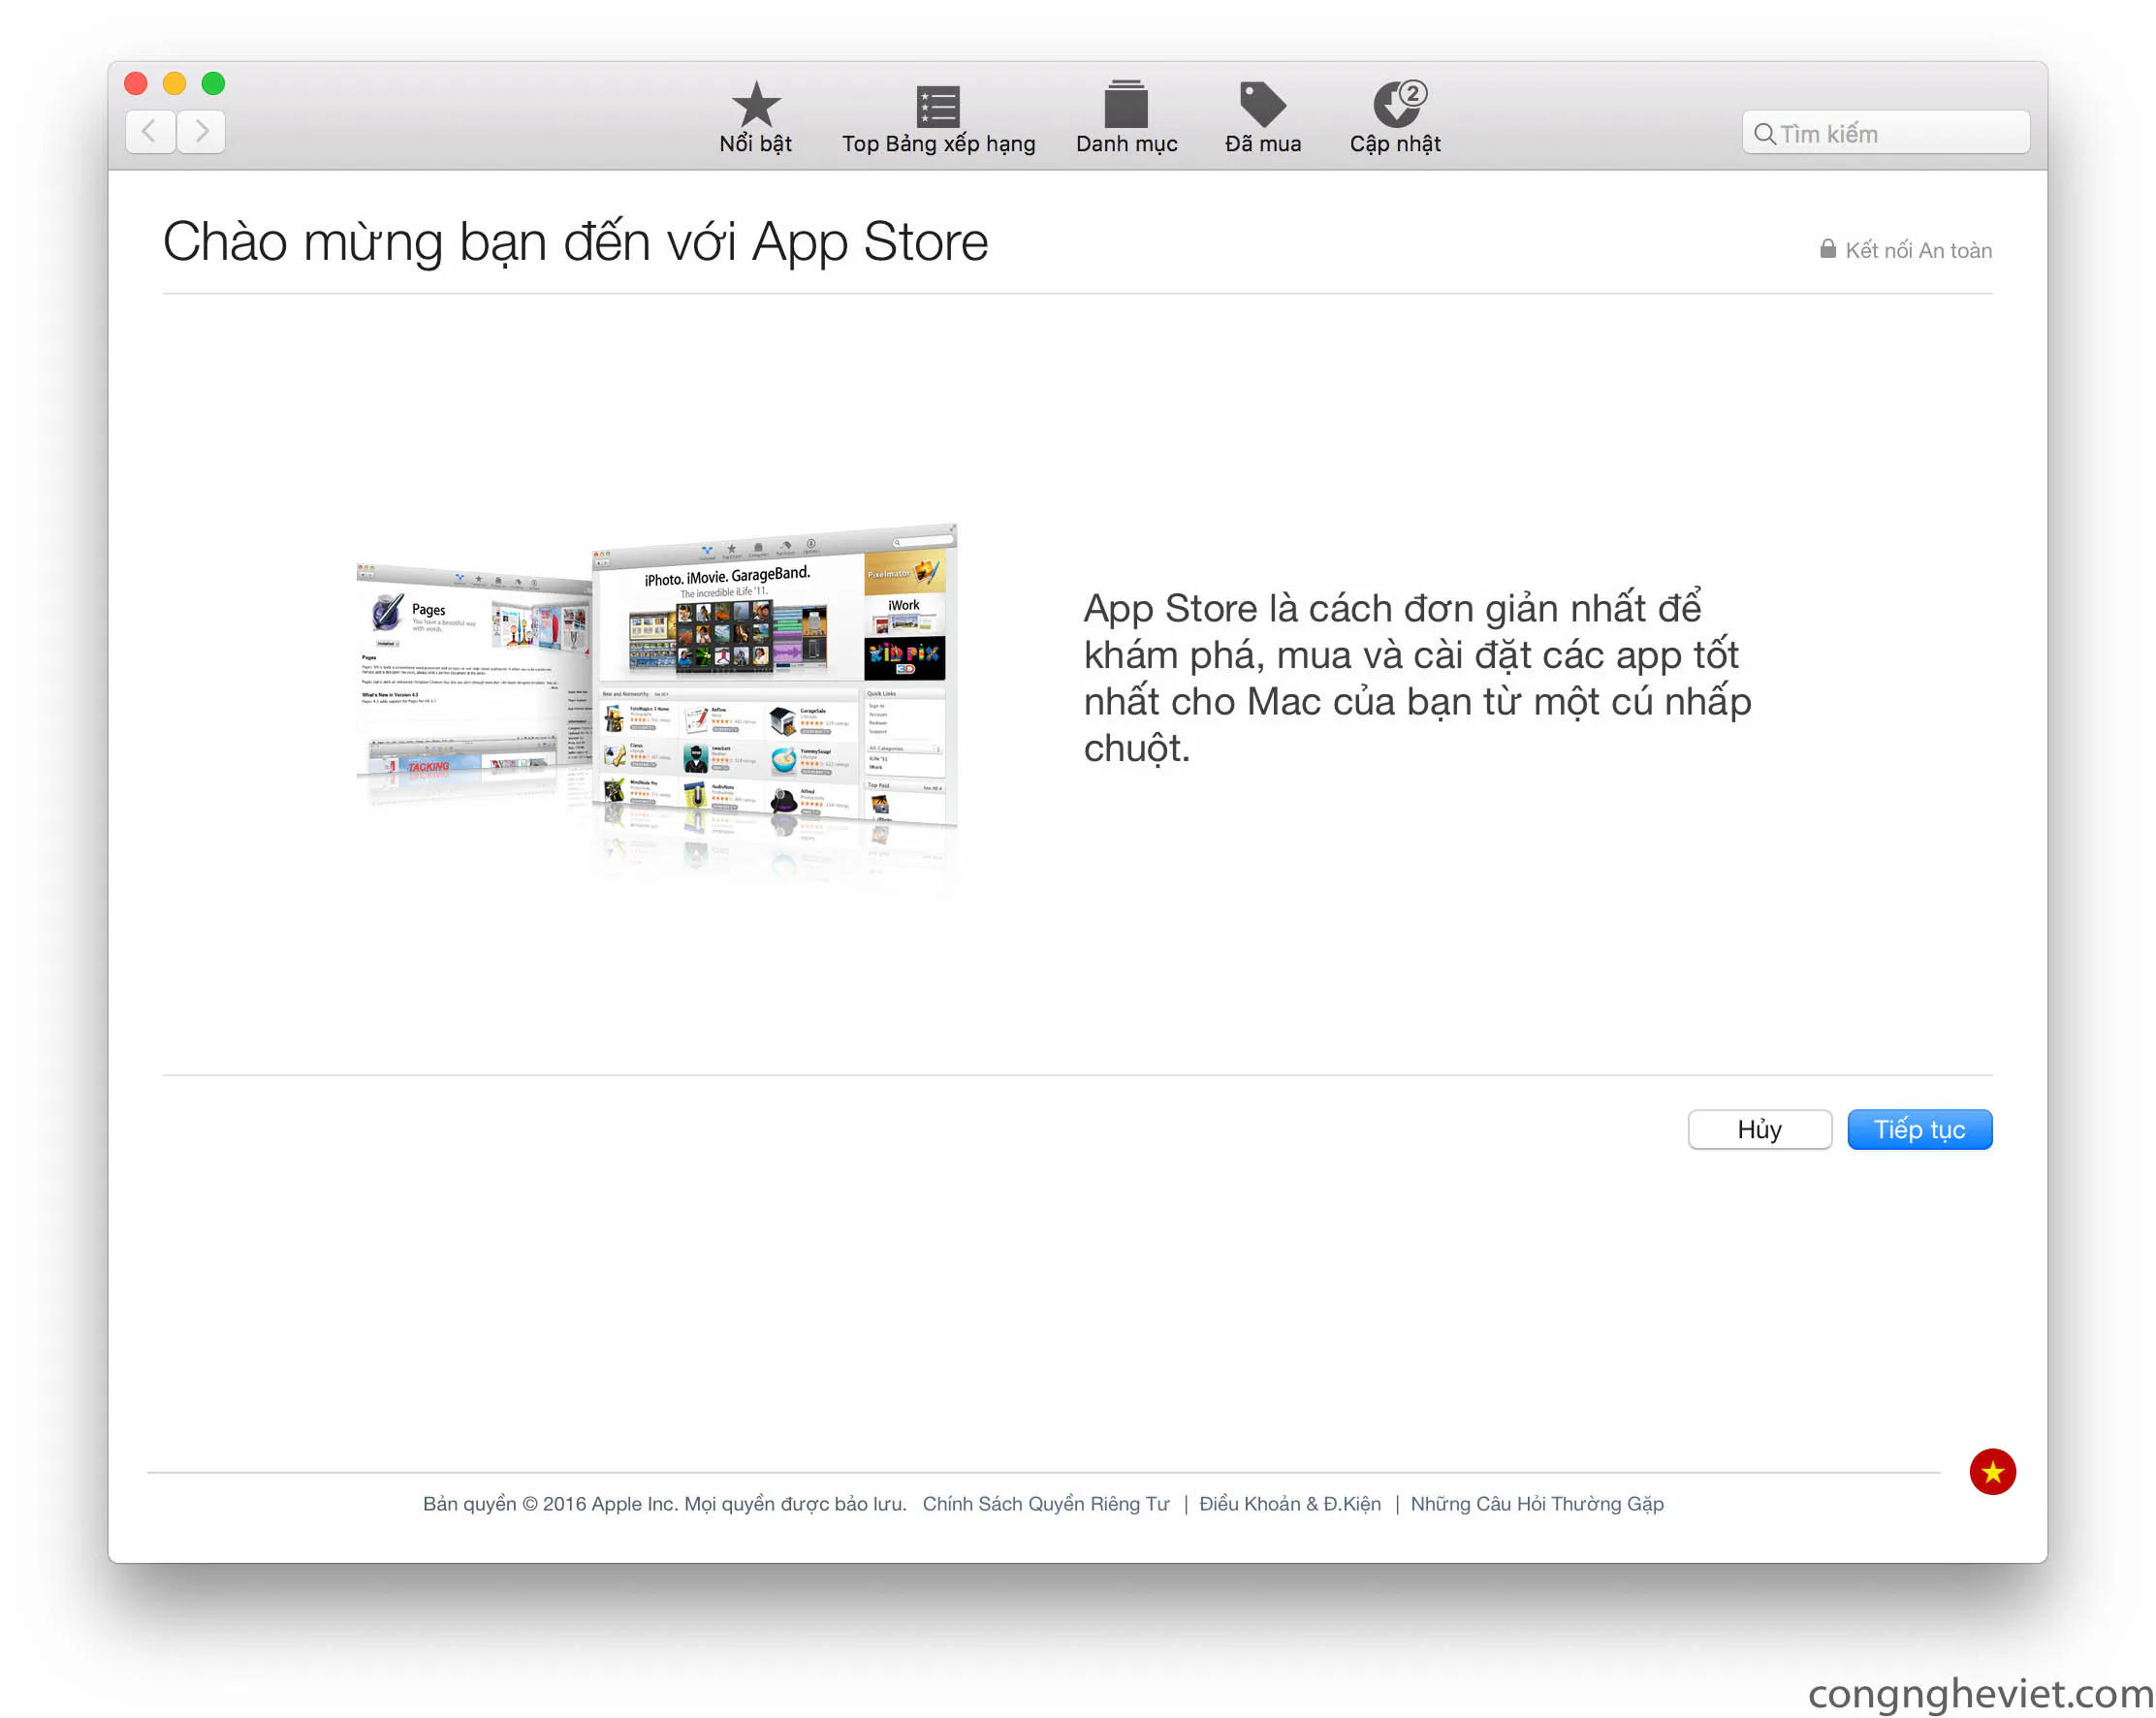2156x1718 pixels.
Task: Click the Vietnam flag country selector
Action: tap(1992, 1471)
